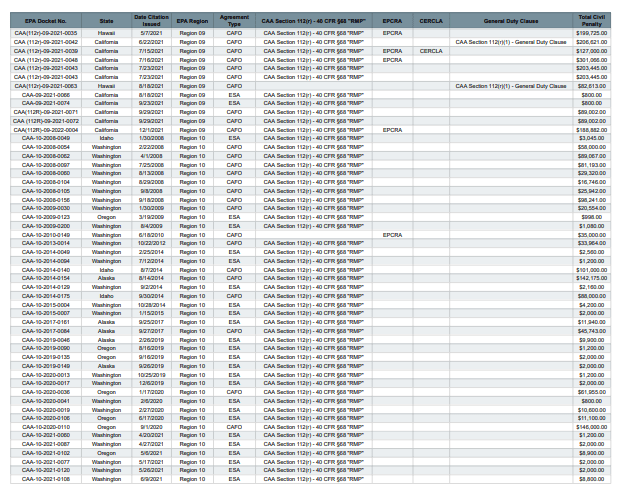Select docket number CAA-10-2009-0123

(x=47, y=216)
